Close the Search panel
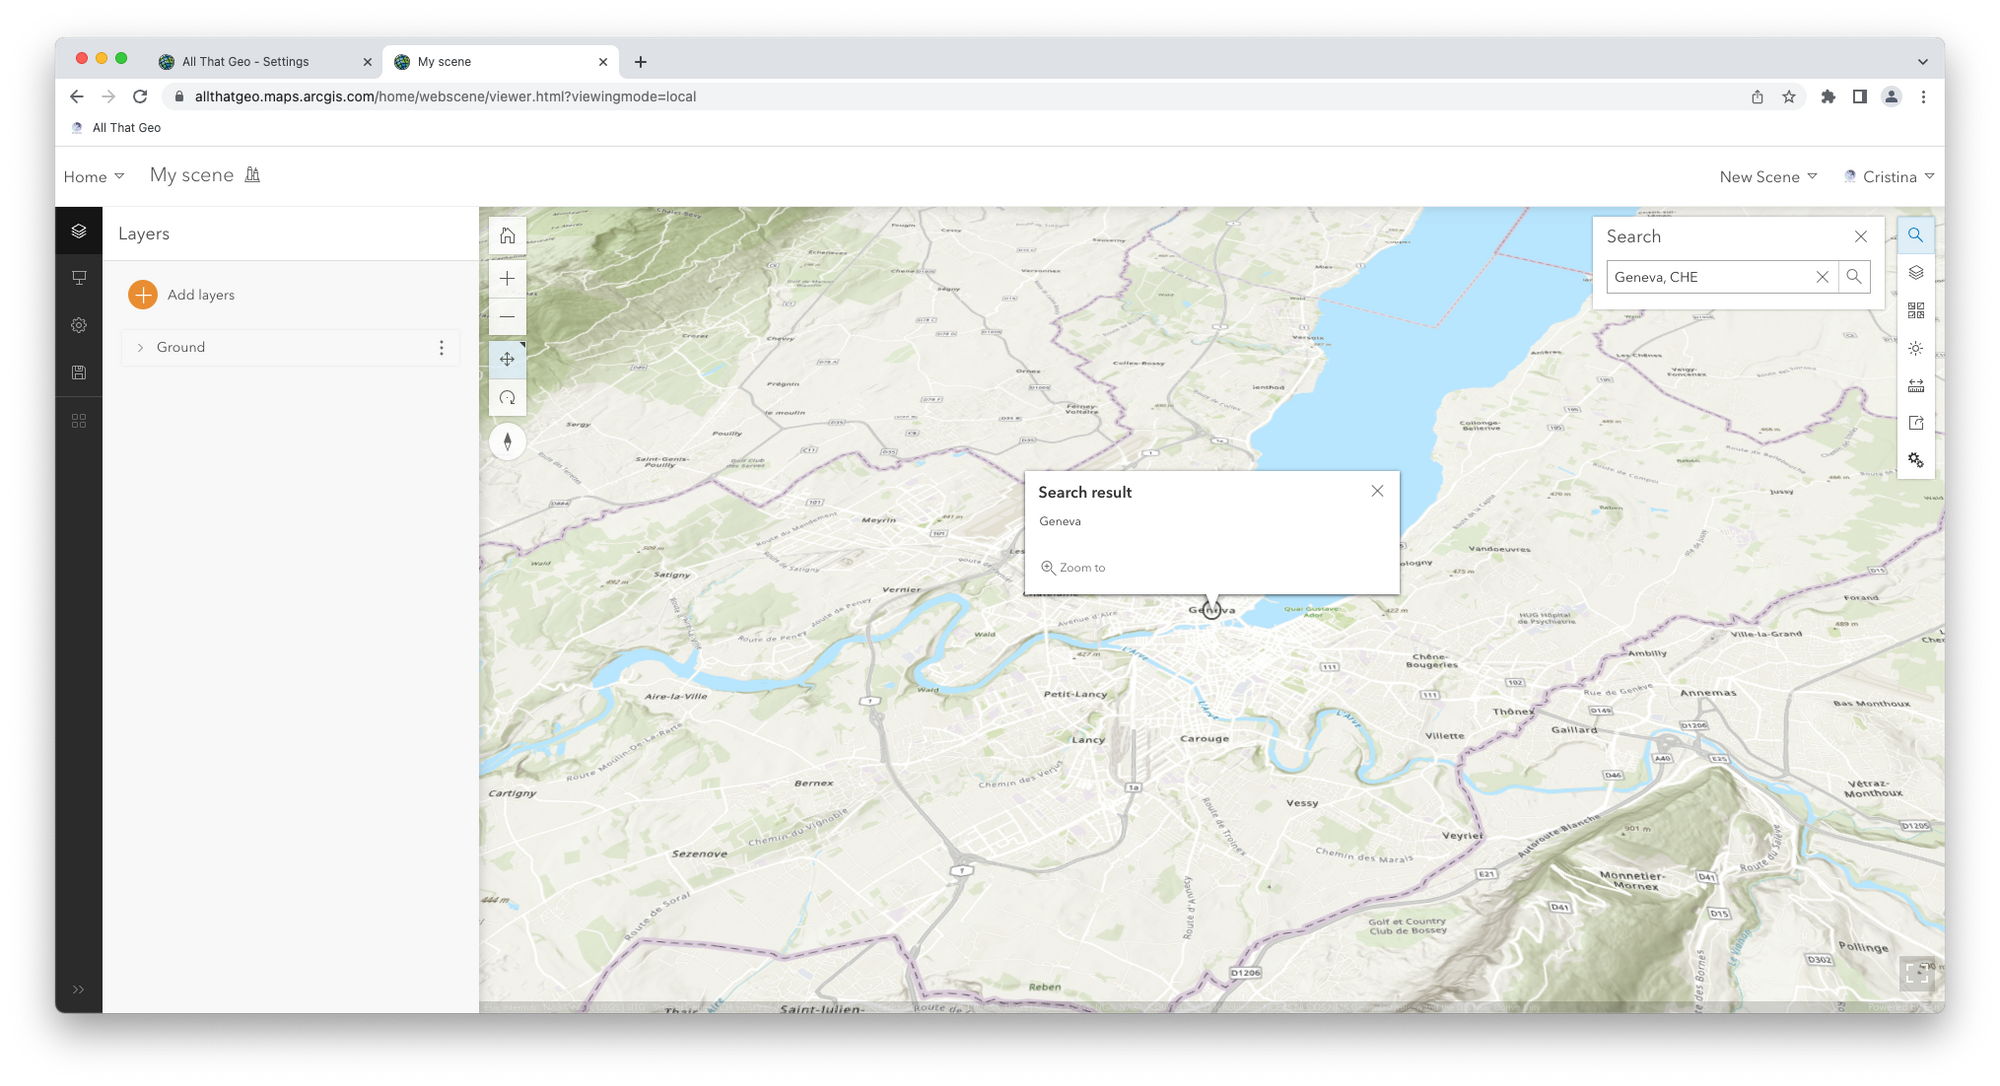The image size is (2000, 1086). click(x=1860, y=237)
